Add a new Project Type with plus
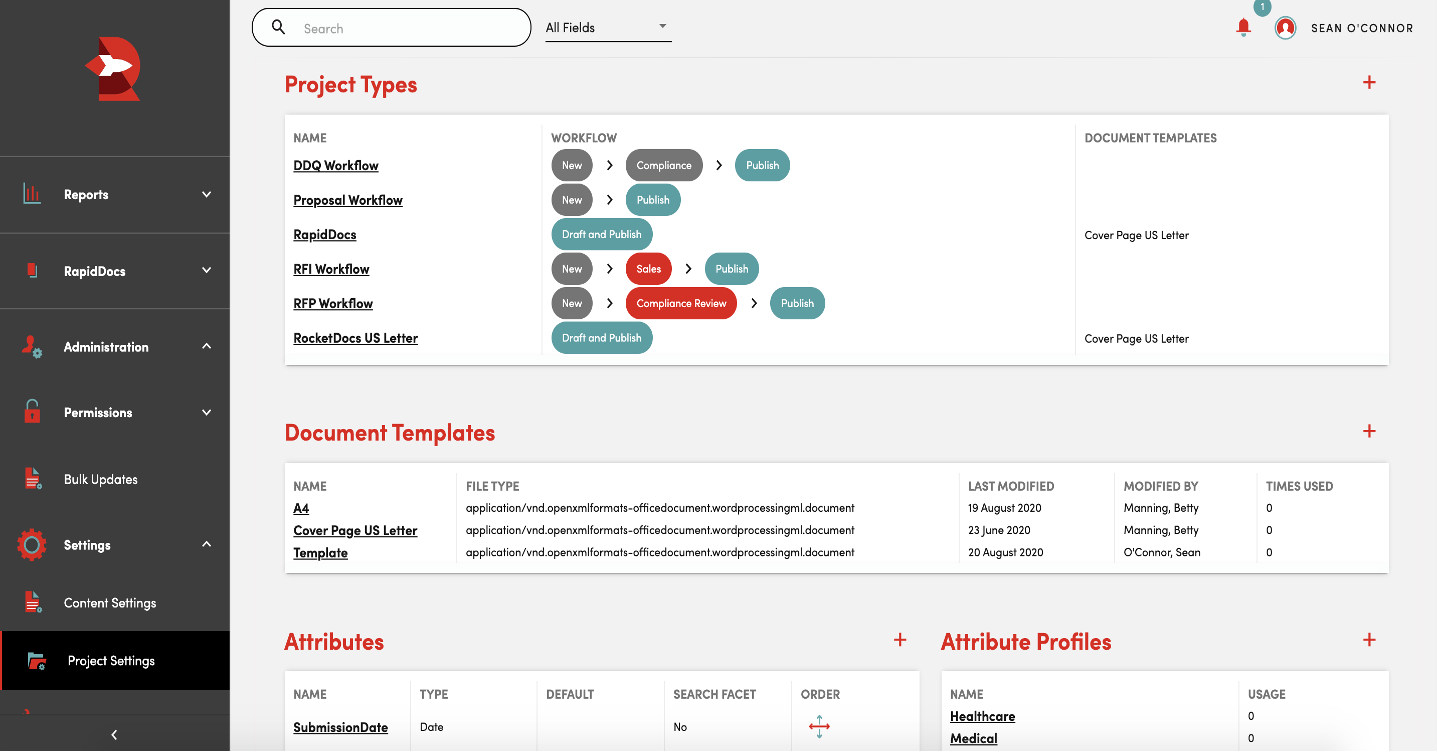The width and height of the screenshot is (1438, 752). pos(1369,83)
